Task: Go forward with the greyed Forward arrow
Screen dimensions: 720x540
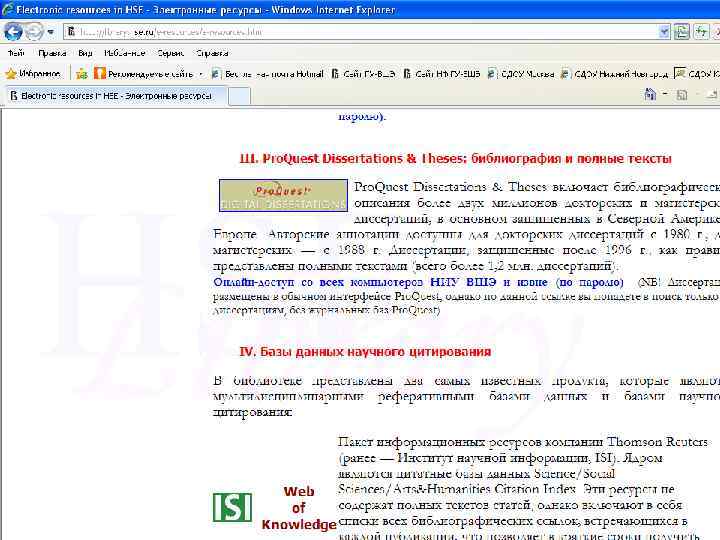Action: click(34, 32)
